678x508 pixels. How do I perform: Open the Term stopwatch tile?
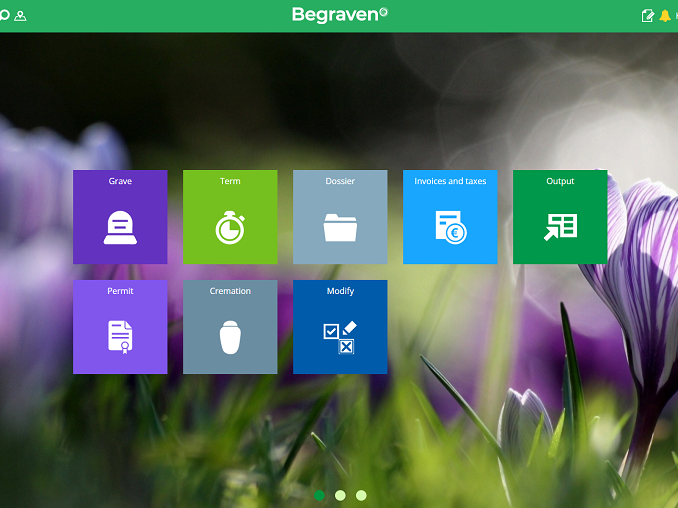(230, 217)
